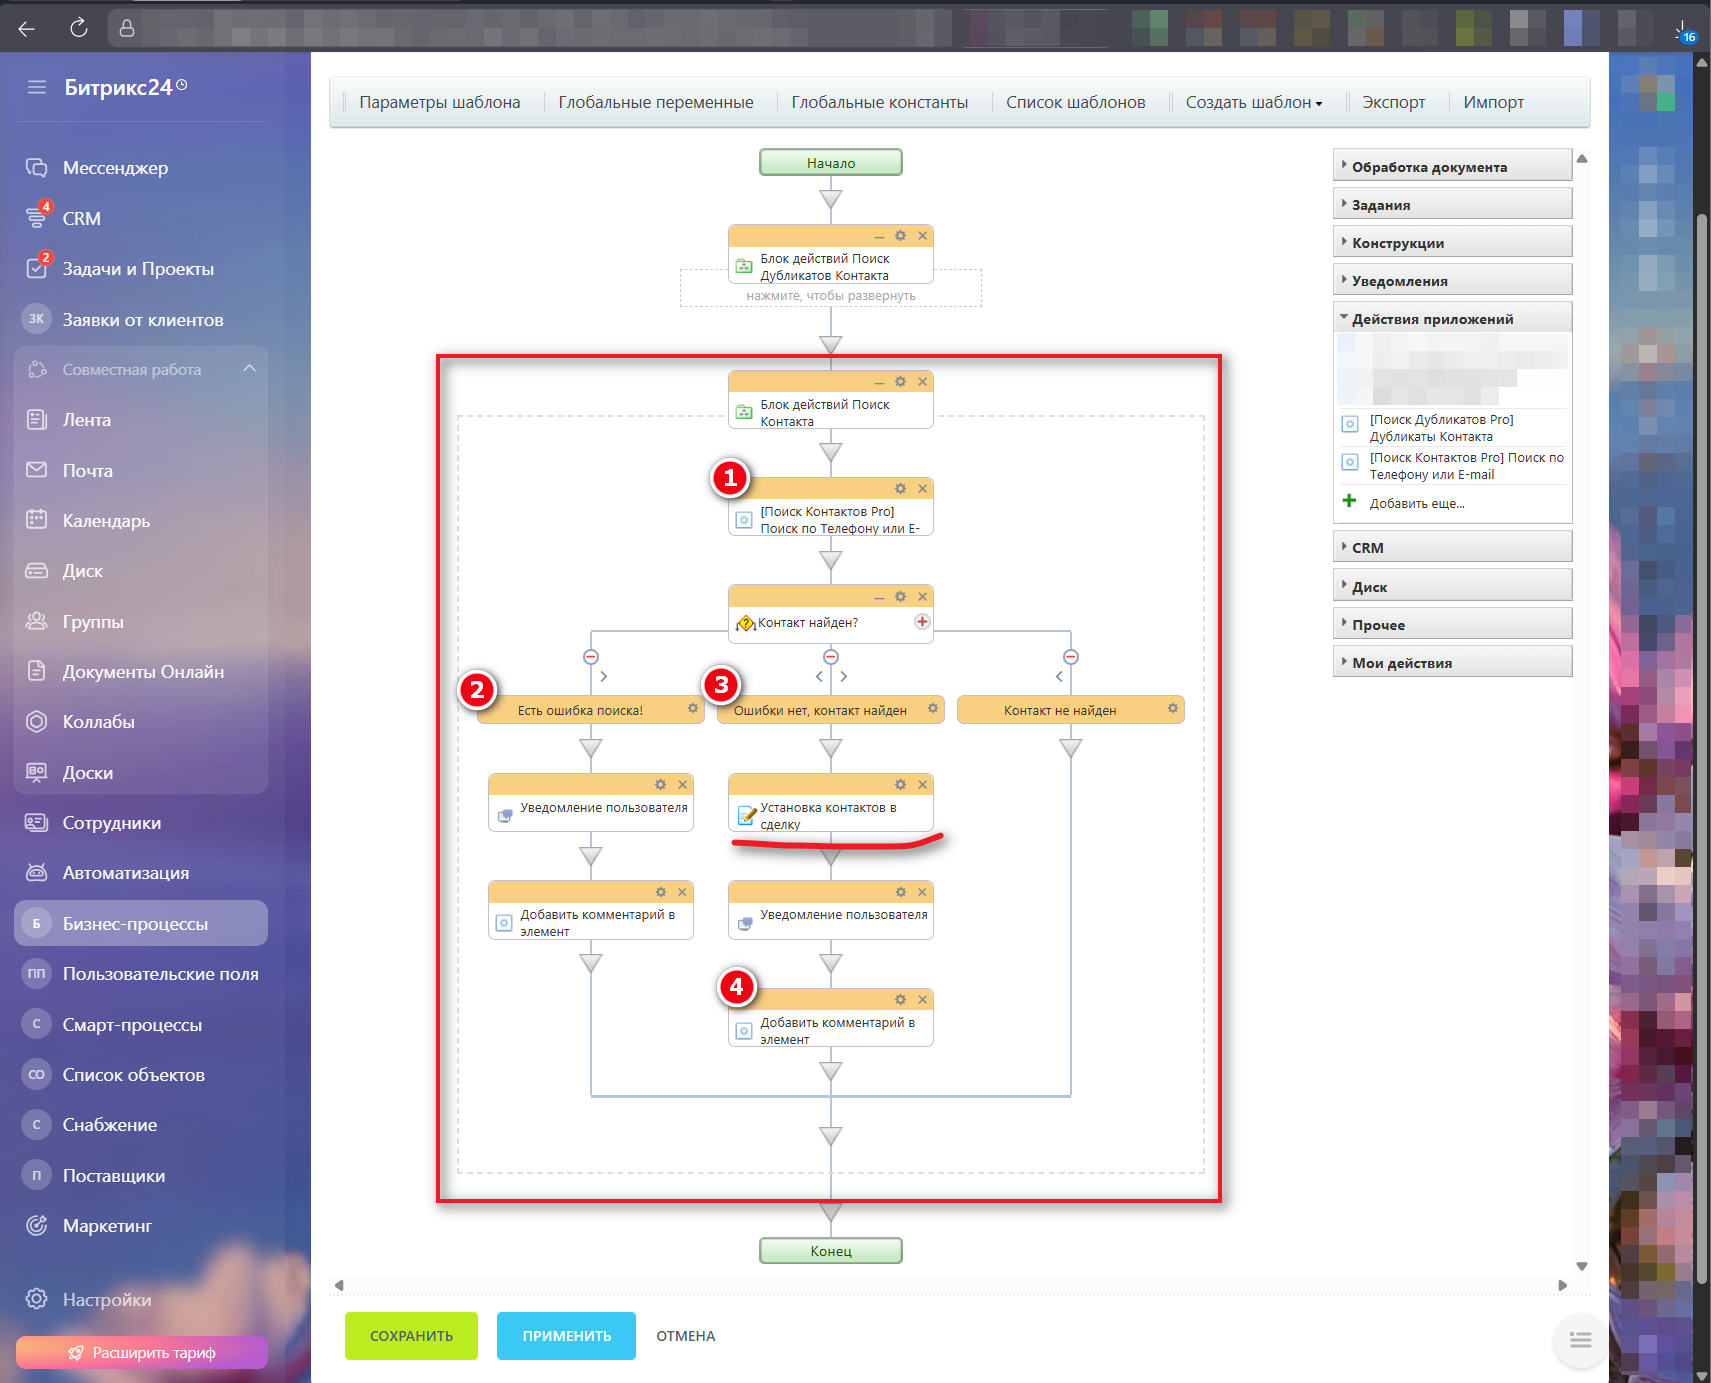
Task: Click red plus icon to add condition branch
Action: 922,622
